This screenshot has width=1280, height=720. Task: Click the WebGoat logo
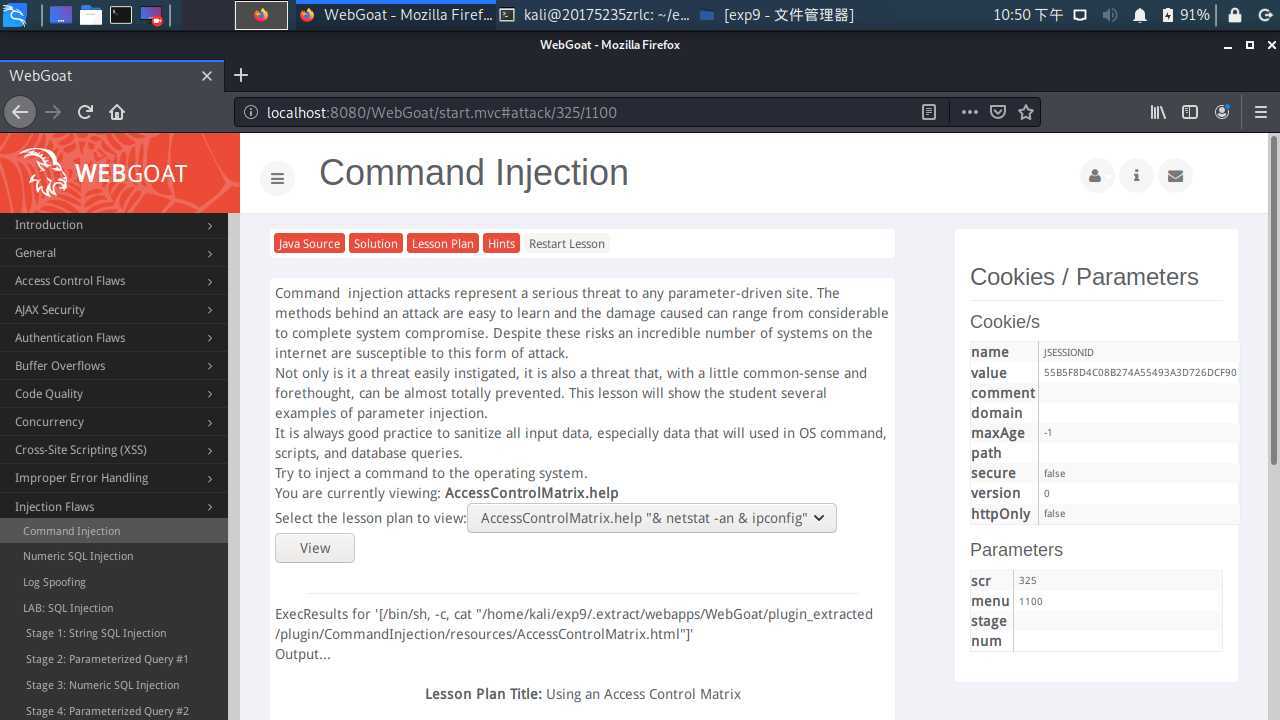coord(104,172)
